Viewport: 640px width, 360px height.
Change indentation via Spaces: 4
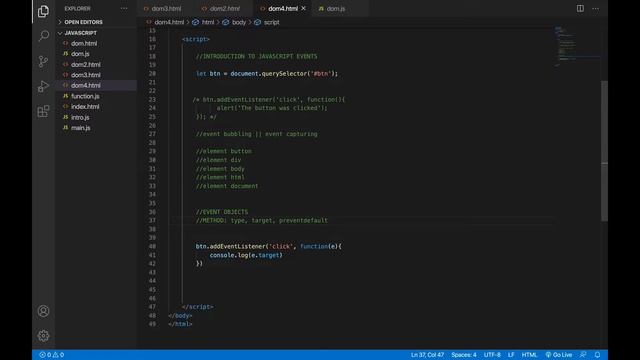(x=464, y=355)
